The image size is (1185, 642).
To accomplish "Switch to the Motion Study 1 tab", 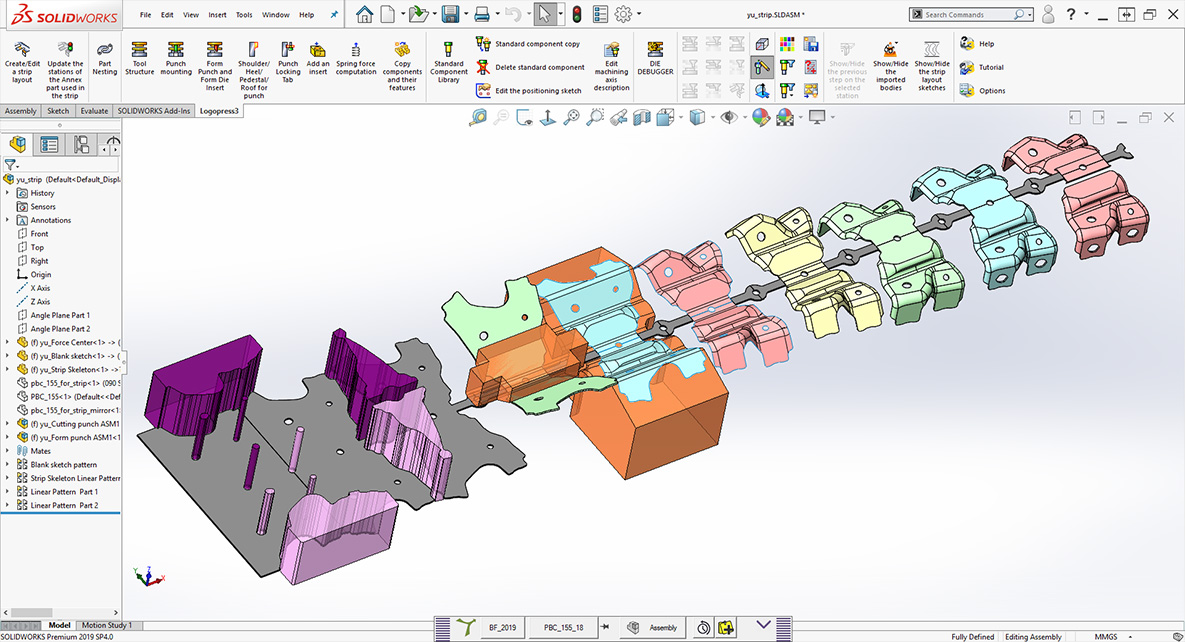I will (106, 625).
